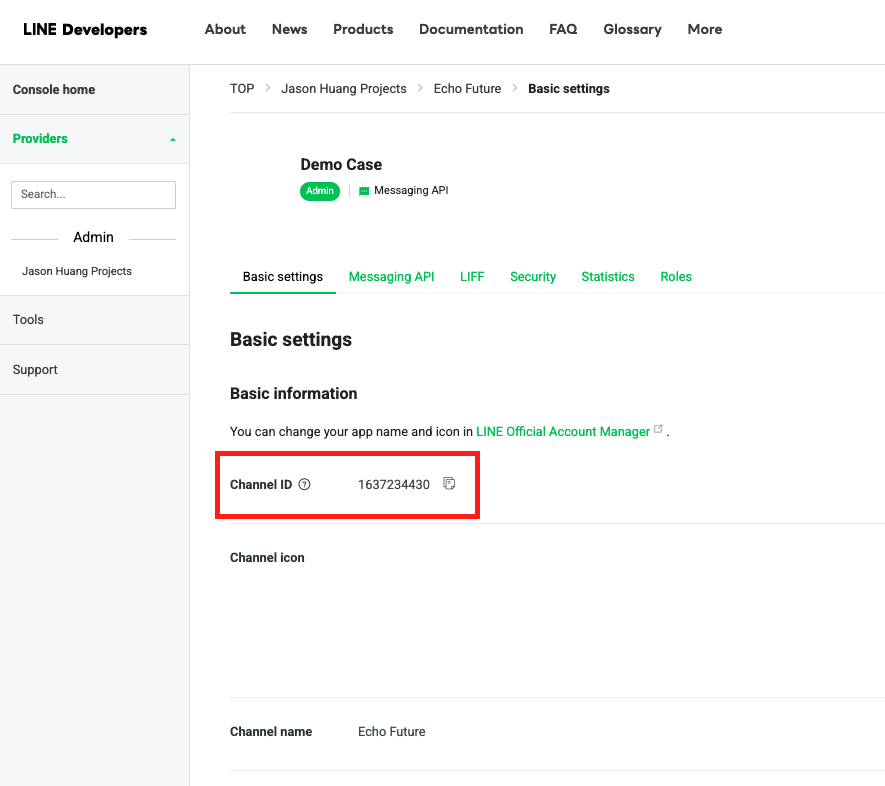View the Statistics tab
The height and width of the screenshot is (786, 885).
point(607,277)
